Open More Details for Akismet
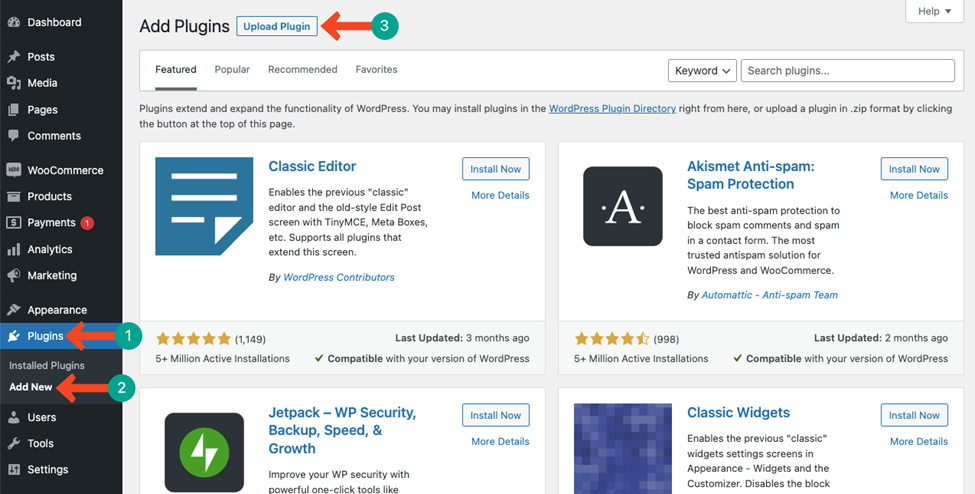This screenshot has width=975, height=494. tap(918, 195)
